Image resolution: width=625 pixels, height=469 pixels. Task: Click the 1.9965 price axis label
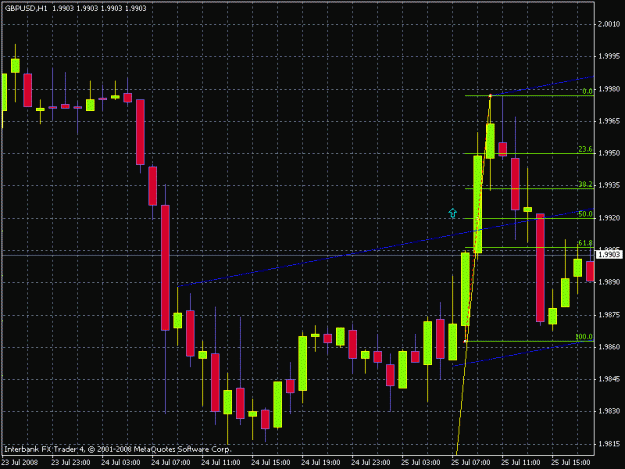[x=609, y=121]
